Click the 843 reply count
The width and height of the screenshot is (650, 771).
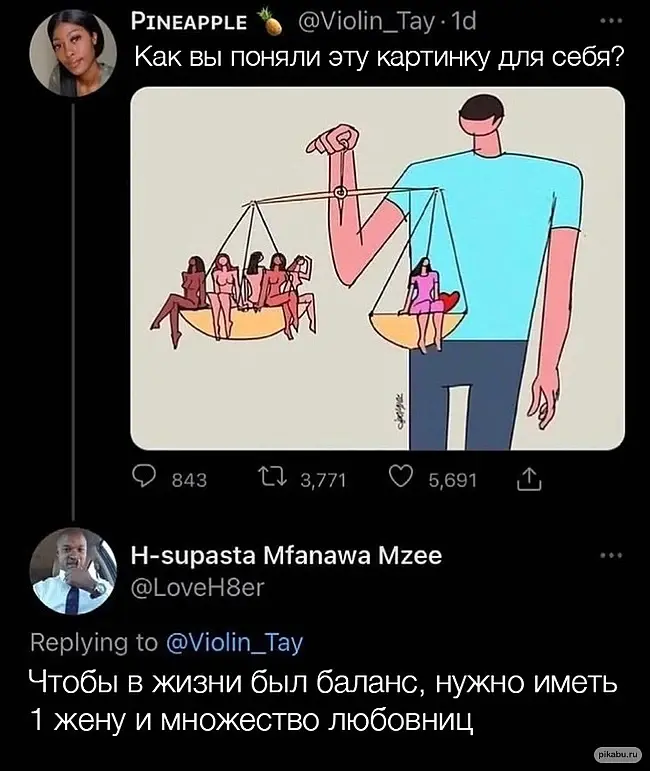pos(189,479)
